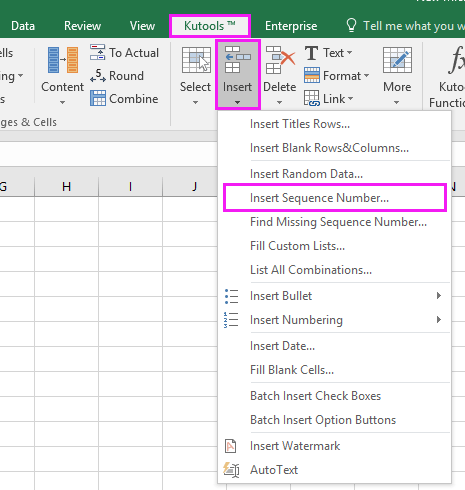Choose Insert Blank Rows&Columns
This screenshot has width=465, height=490.
tap(334, 148)
